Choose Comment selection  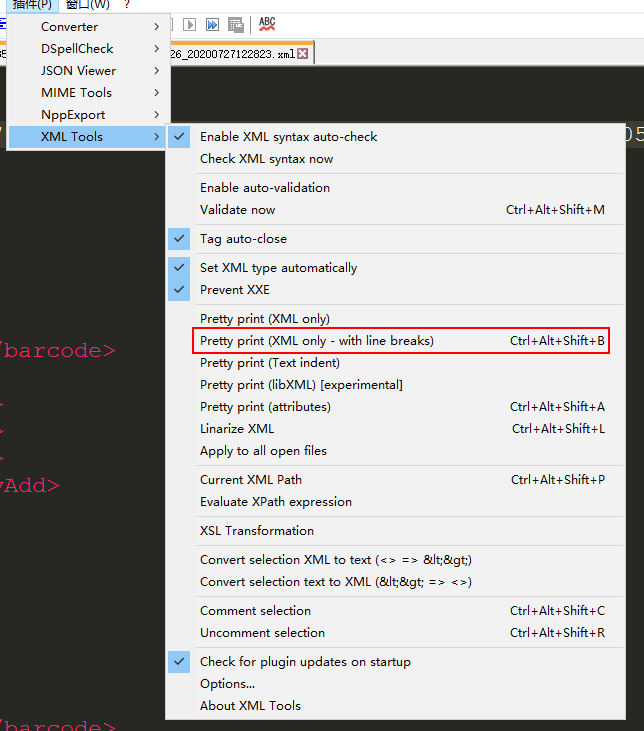pos(395,611)
